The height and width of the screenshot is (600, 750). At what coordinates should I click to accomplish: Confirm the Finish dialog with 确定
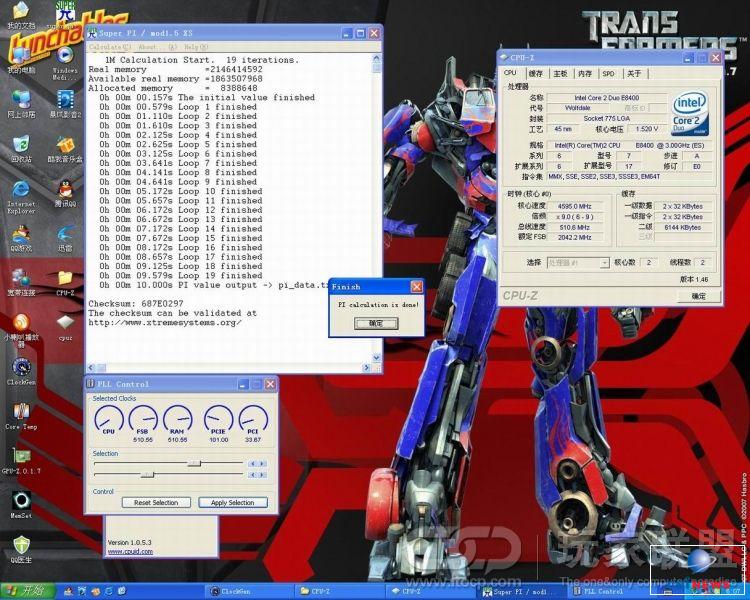[x=376, y=323]
